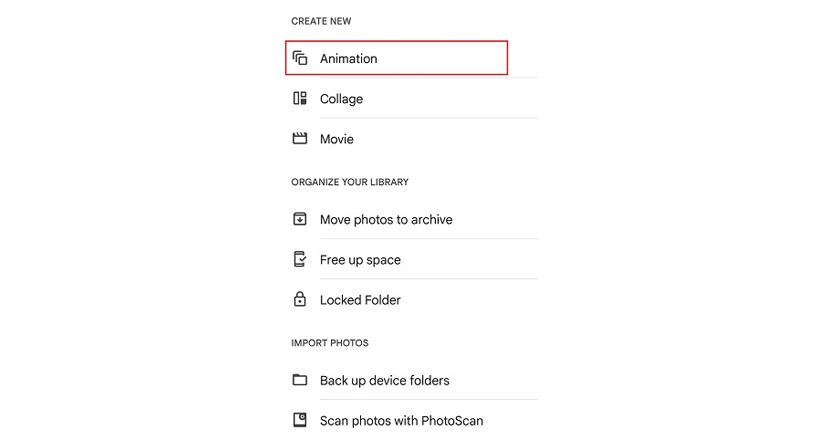Viewport: 818px width, 440px height.
Task: Click the CREATE NEW section heading
Action: (321, 21)
